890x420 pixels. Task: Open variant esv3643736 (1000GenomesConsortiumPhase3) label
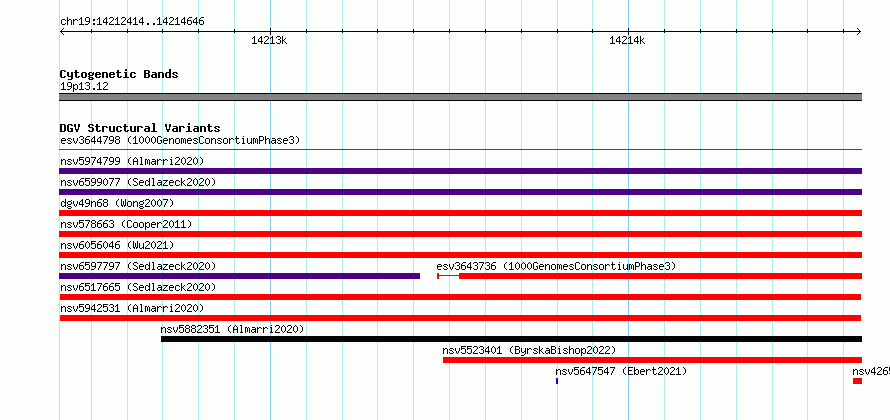point(556,266)
